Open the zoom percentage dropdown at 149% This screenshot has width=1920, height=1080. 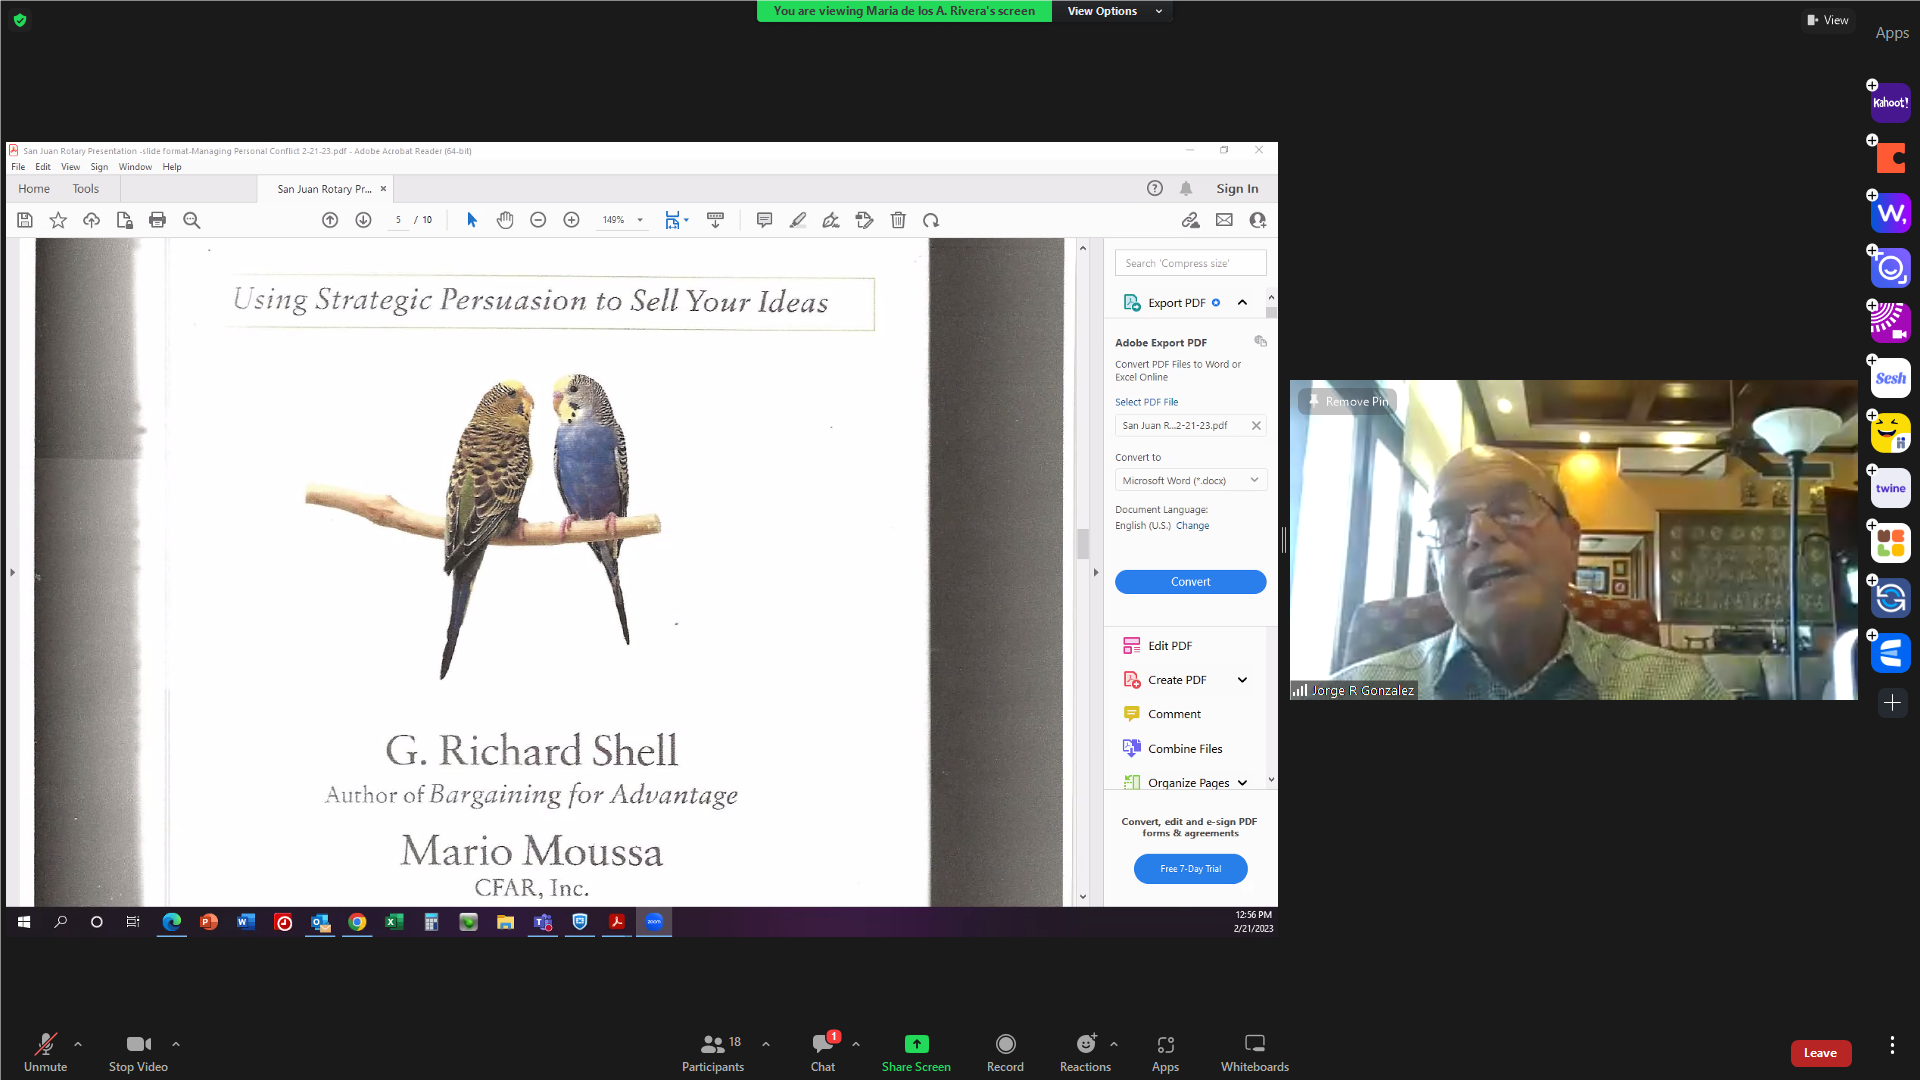click(640, 220)
